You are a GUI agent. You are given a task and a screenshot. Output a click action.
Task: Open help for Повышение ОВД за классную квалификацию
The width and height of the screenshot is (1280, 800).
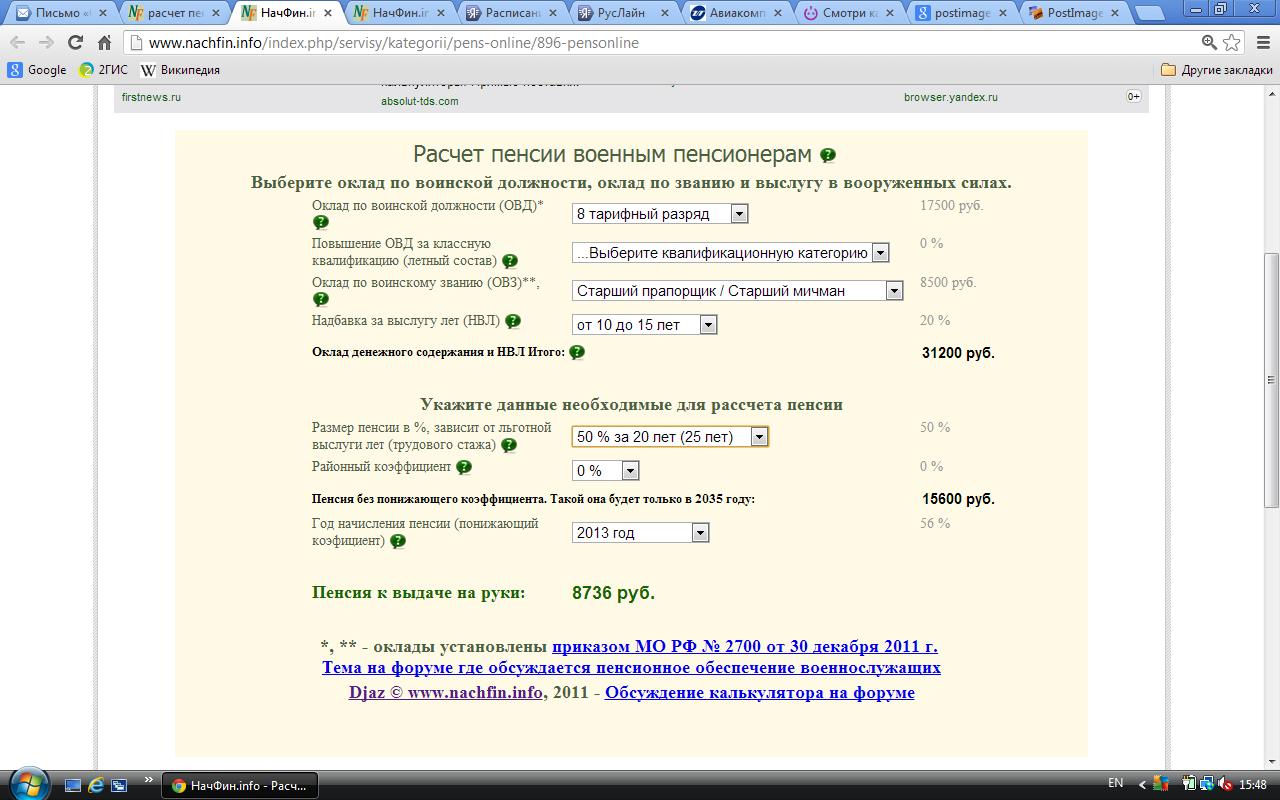click(509, 261)
